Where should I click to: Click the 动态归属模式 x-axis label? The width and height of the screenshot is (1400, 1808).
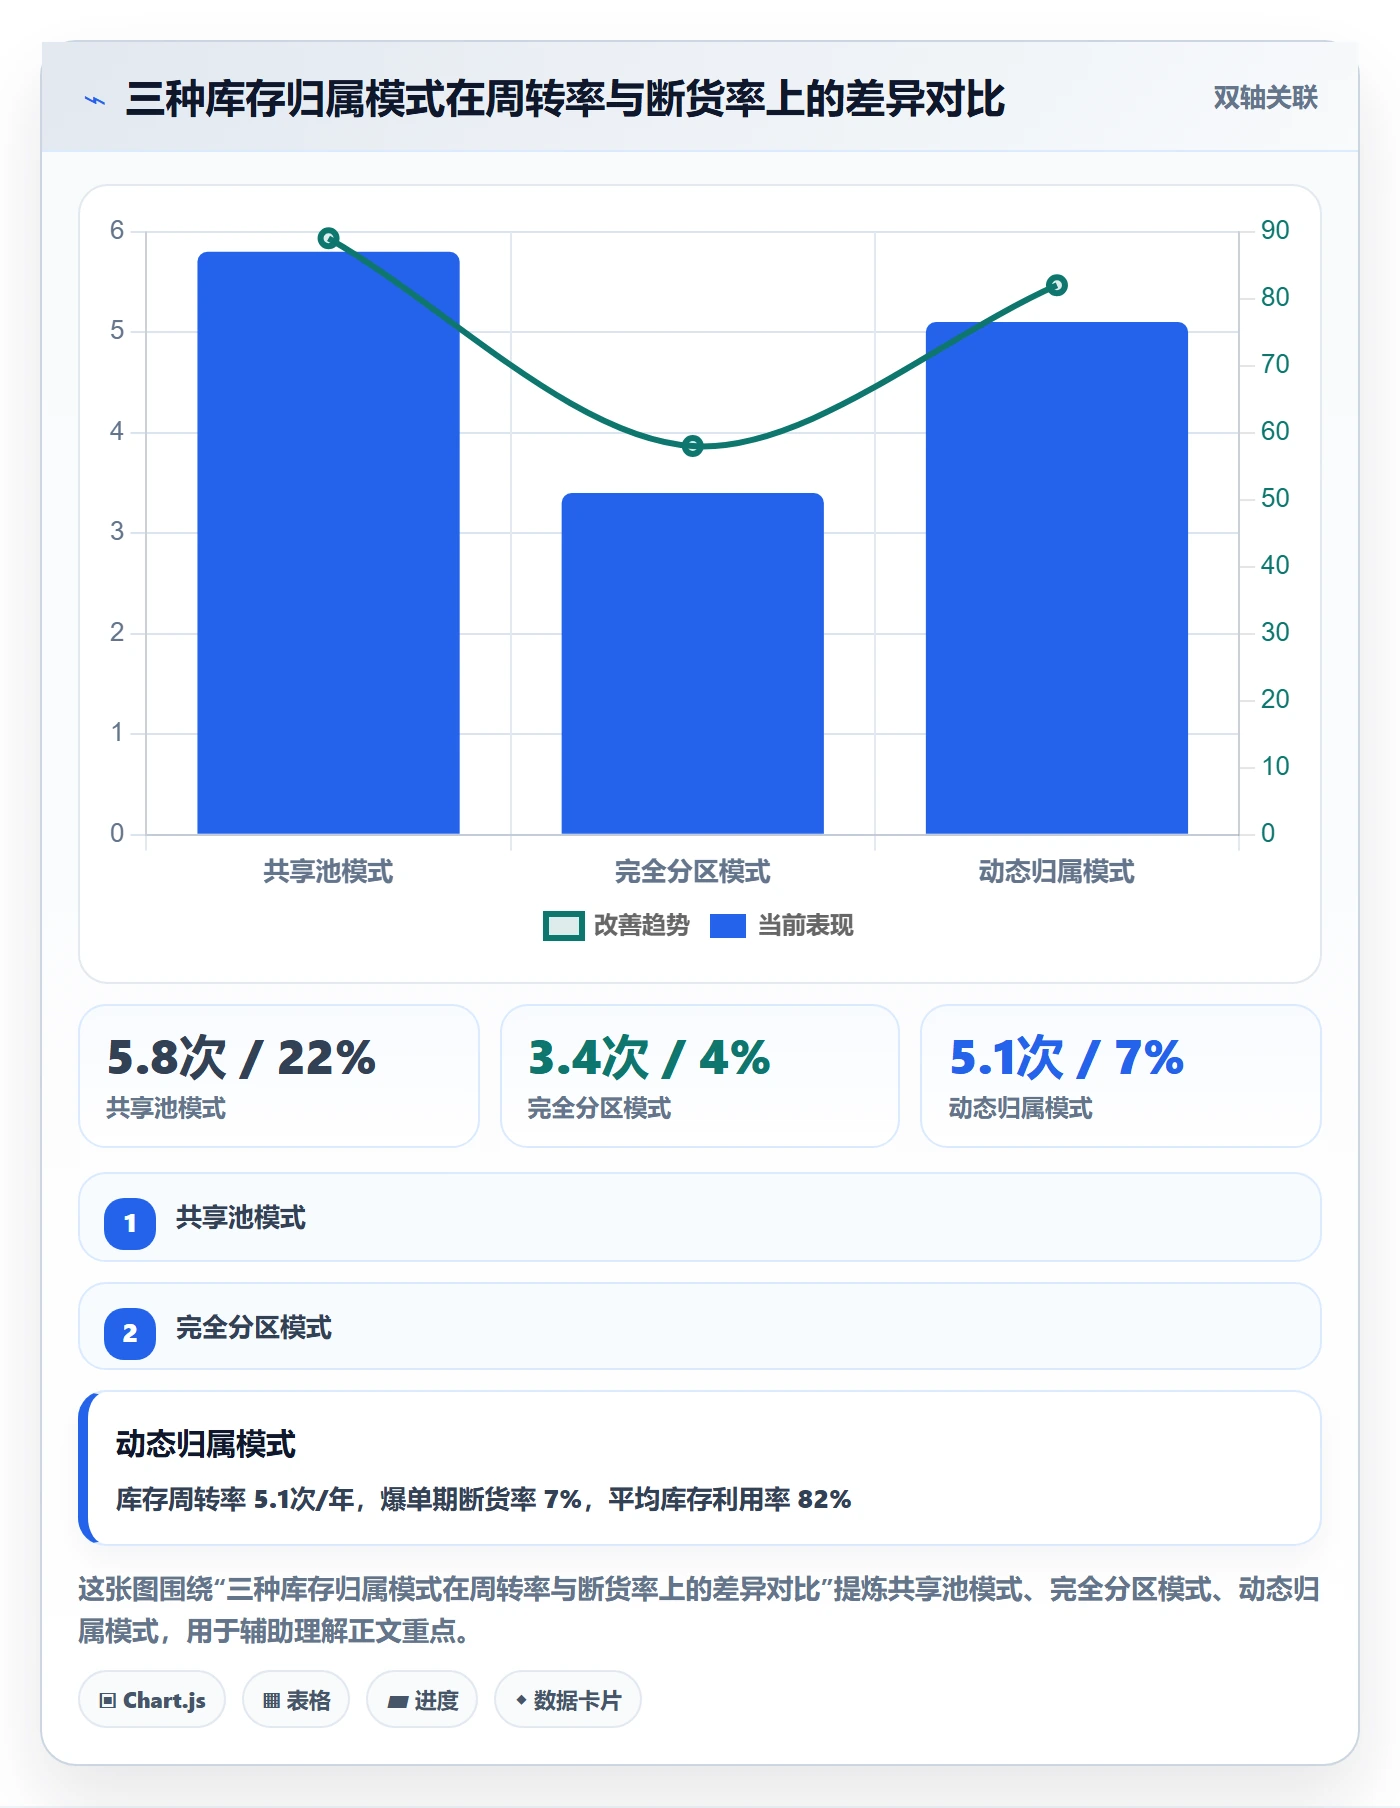(1056, 872)
